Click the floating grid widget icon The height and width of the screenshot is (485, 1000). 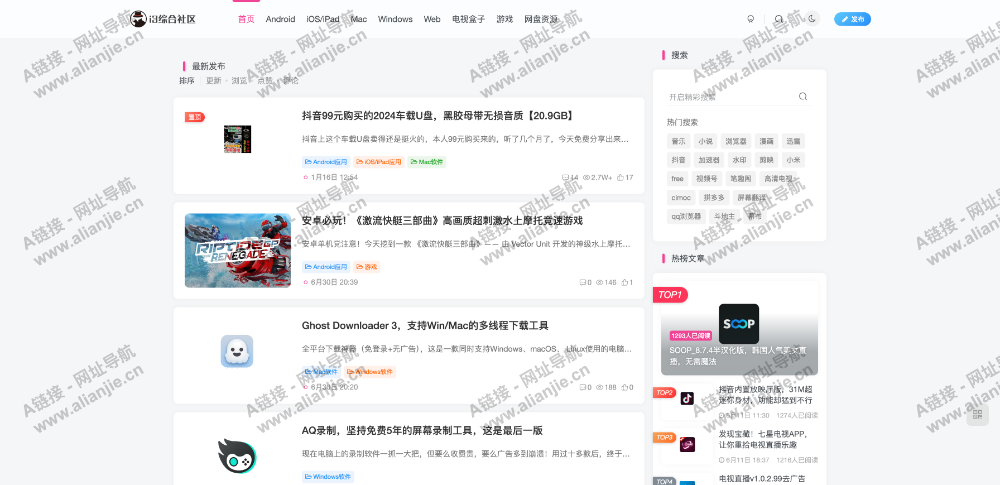coord(977,415)
